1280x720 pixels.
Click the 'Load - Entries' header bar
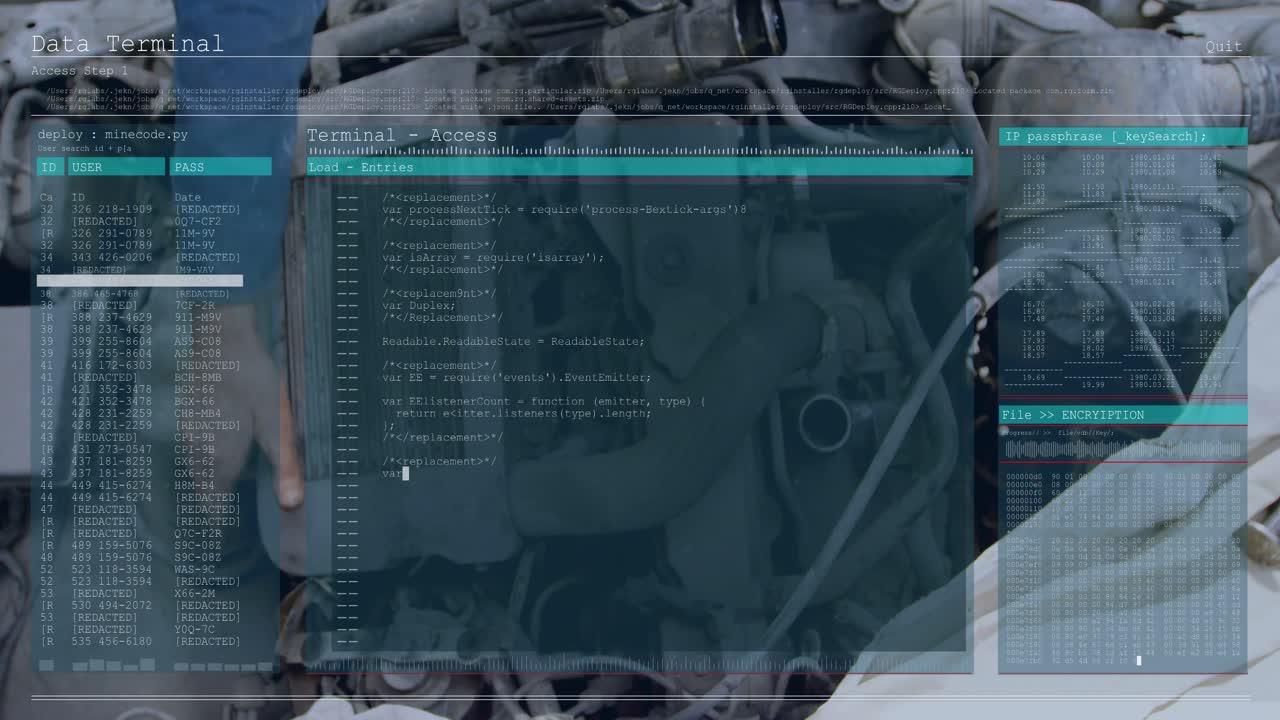[x=640, y=167]
